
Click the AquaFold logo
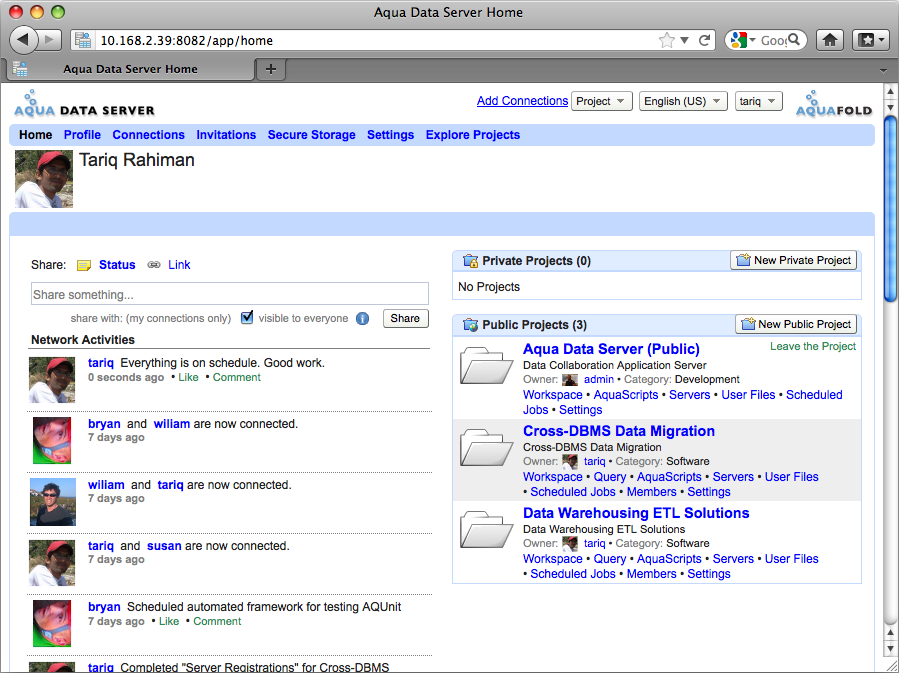(834, 104)
